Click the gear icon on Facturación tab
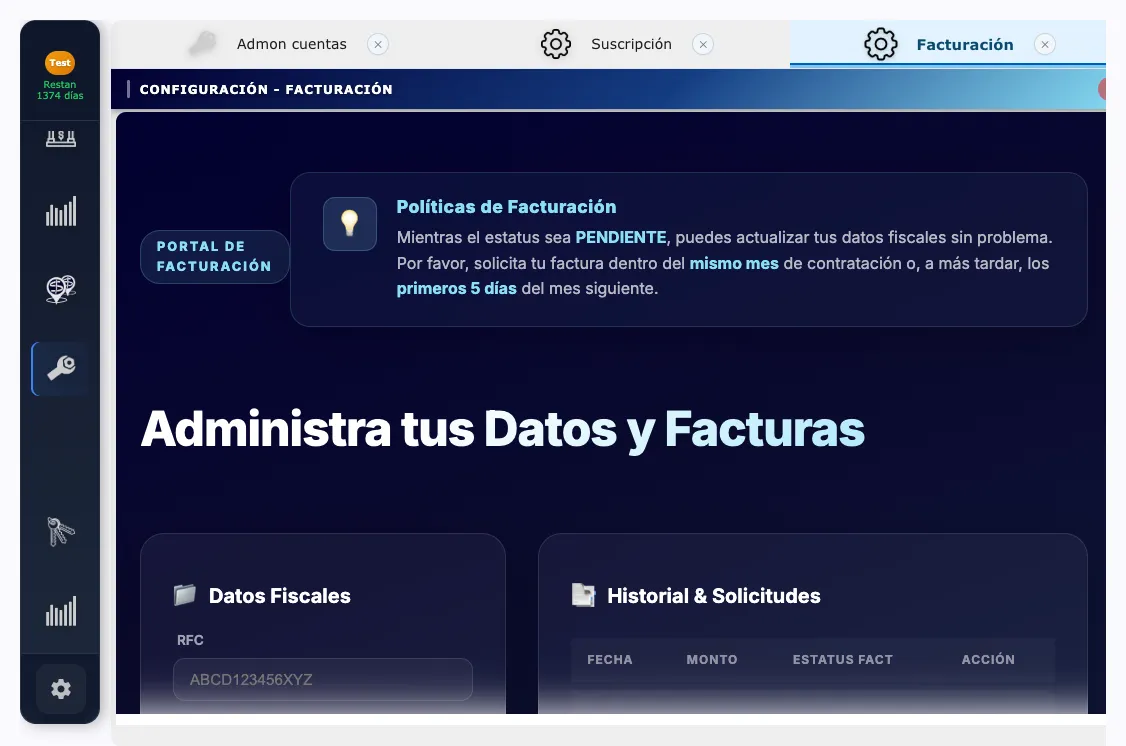 click(880, 45)
